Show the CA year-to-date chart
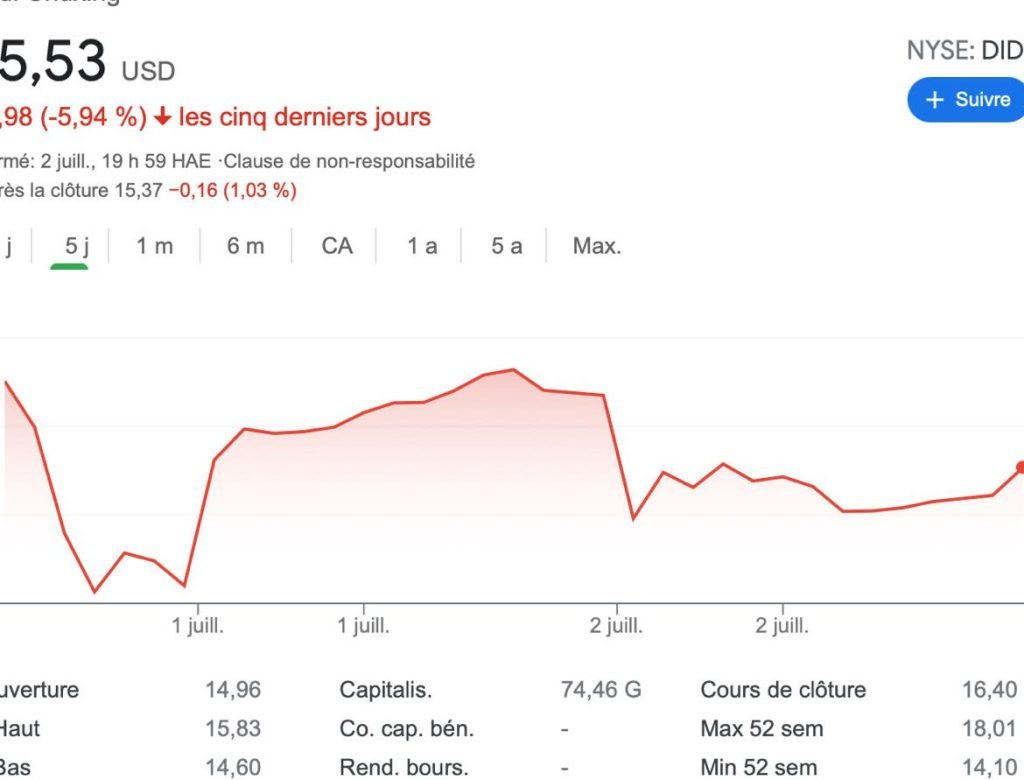Viewport: 1024px width, 780px height. (x=337, y=246)
